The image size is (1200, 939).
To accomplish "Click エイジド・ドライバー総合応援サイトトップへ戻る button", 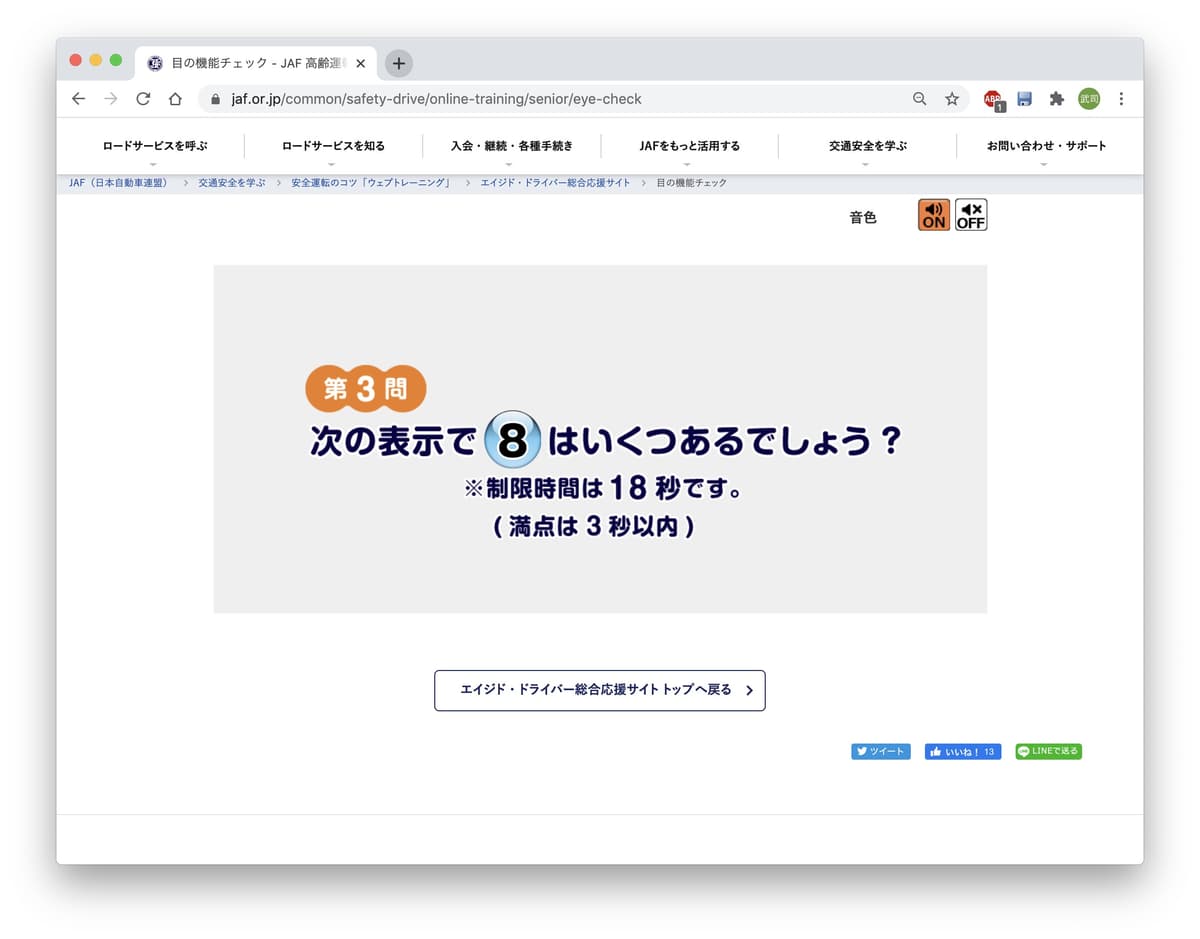I will [x=599, y=690].
